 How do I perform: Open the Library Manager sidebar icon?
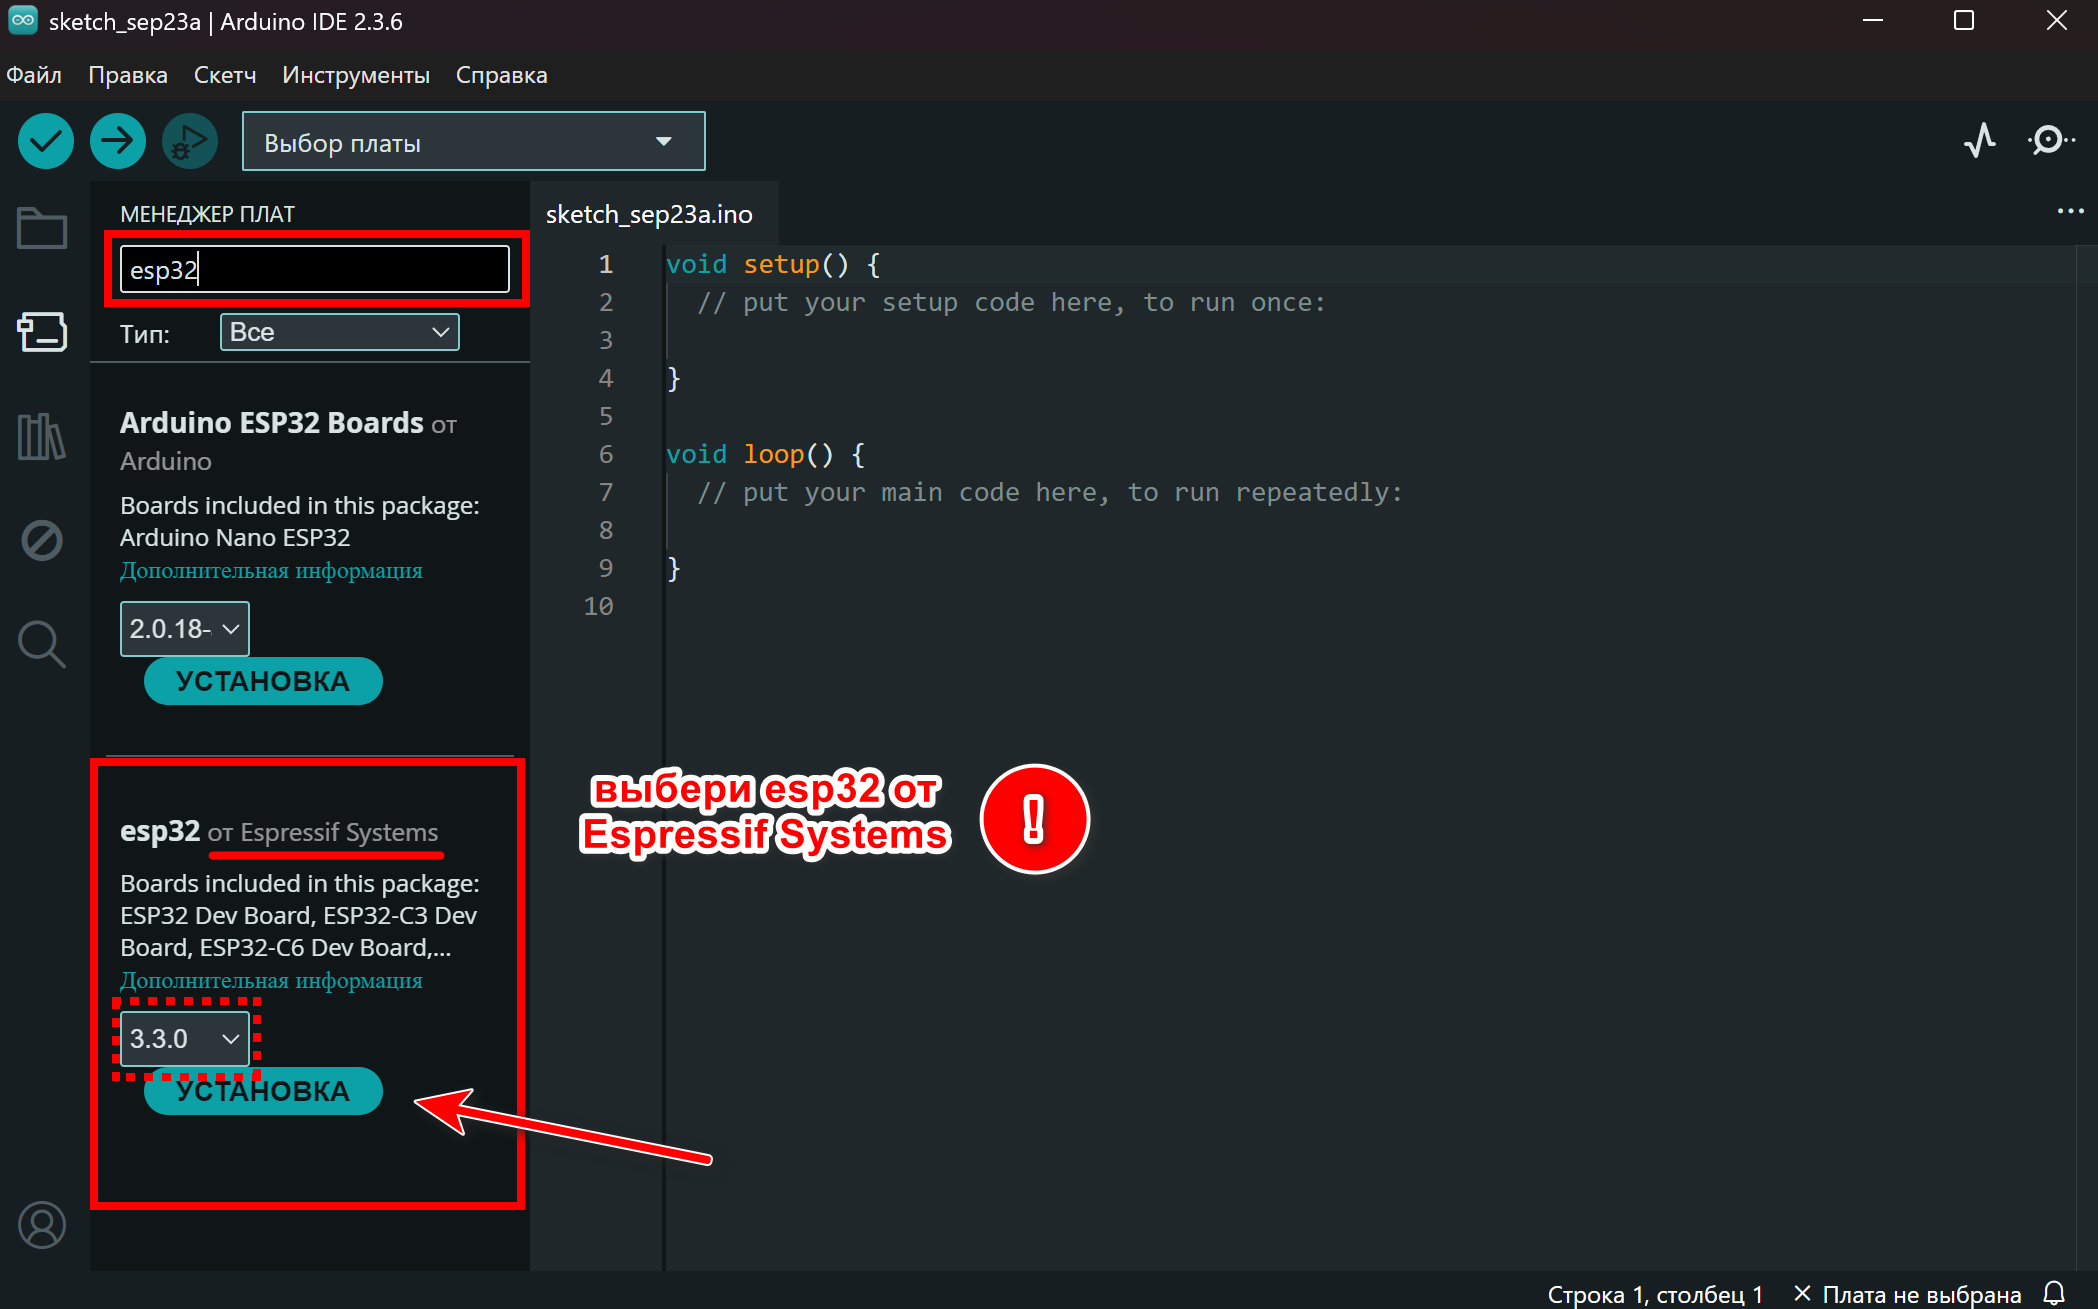[42, 437]
